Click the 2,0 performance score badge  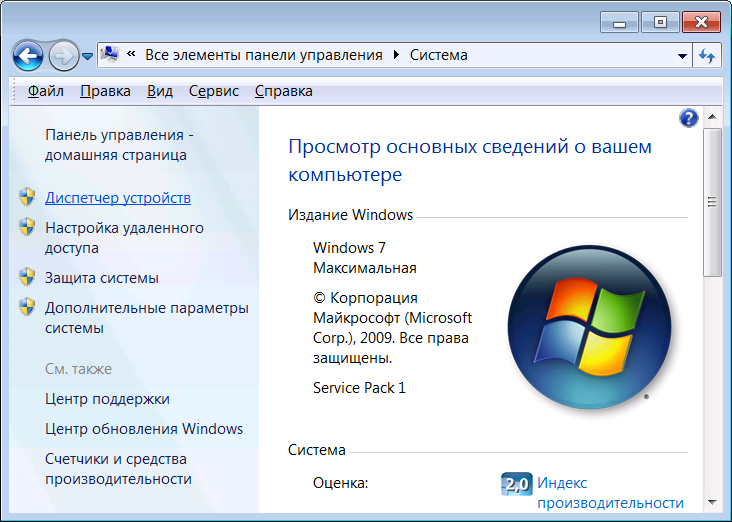(x=516, y=484)
